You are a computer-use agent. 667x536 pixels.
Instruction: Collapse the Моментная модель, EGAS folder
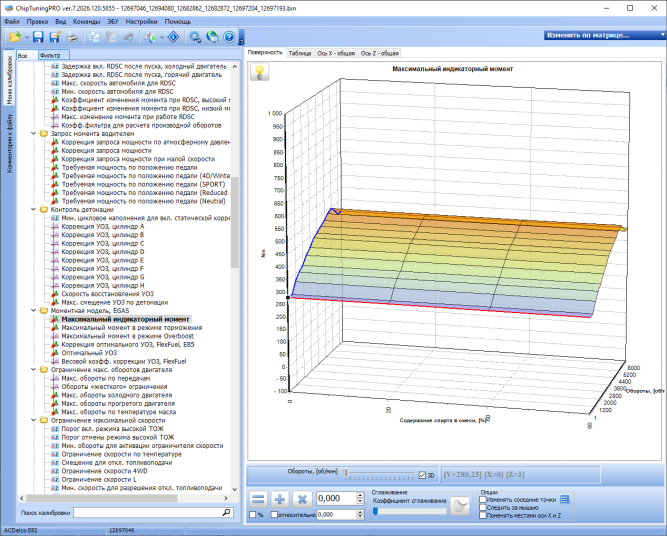click(x=34, y=311)
